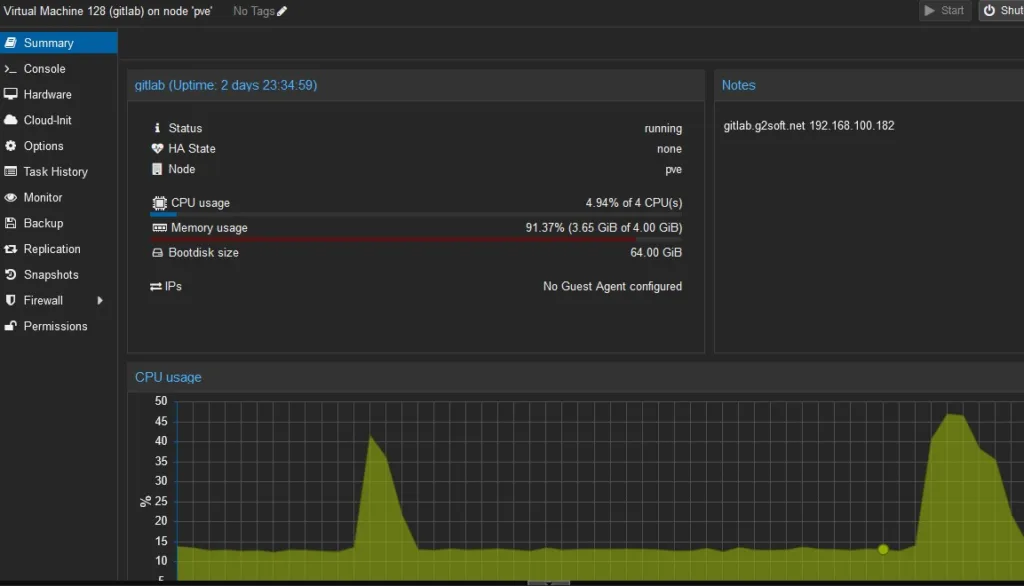Click the IPs exchange arrows icon

[x=155, y=286]
